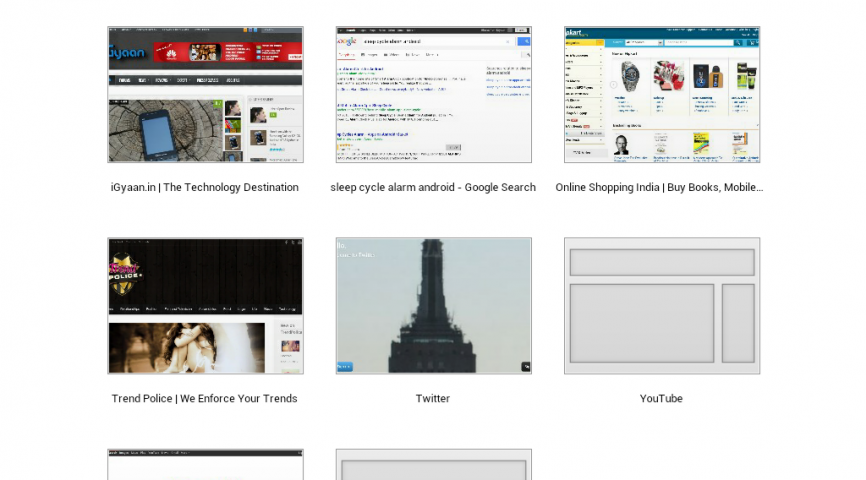Click the Twitter title text
Image resolution: width=866 pixels, height=480 pixels.
tap(433, 398)
